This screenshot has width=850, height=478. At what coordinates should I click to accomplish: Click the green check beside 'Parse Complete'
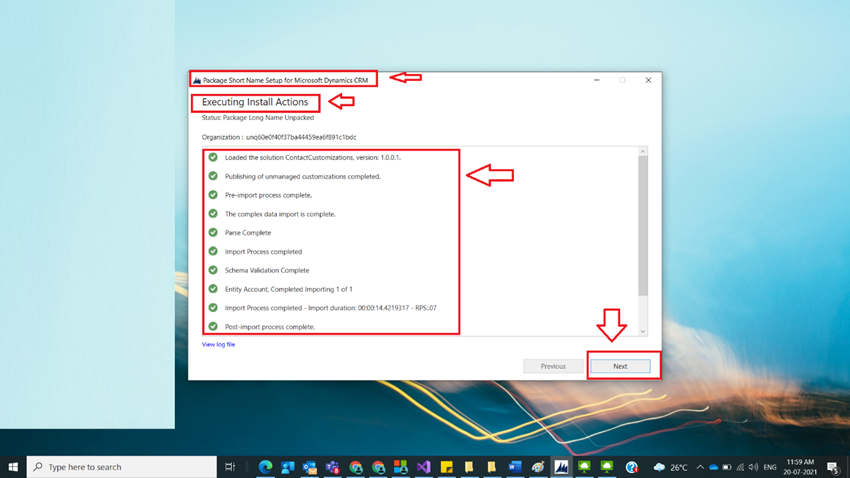(213, 232)
